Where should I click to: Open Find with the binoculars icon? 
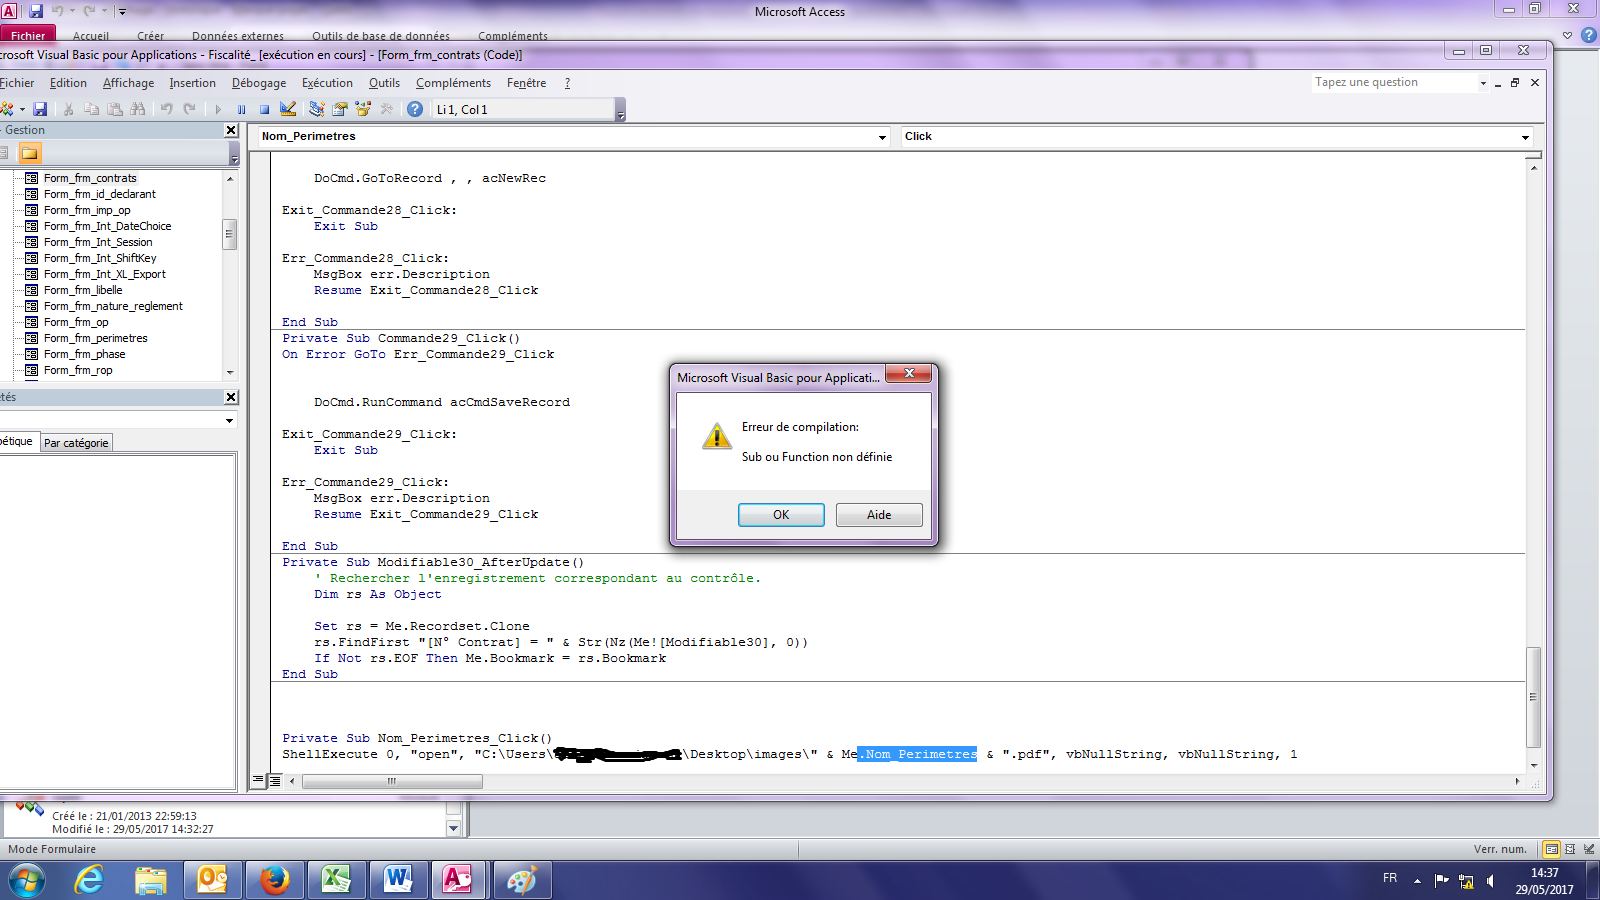click(138, 109)
